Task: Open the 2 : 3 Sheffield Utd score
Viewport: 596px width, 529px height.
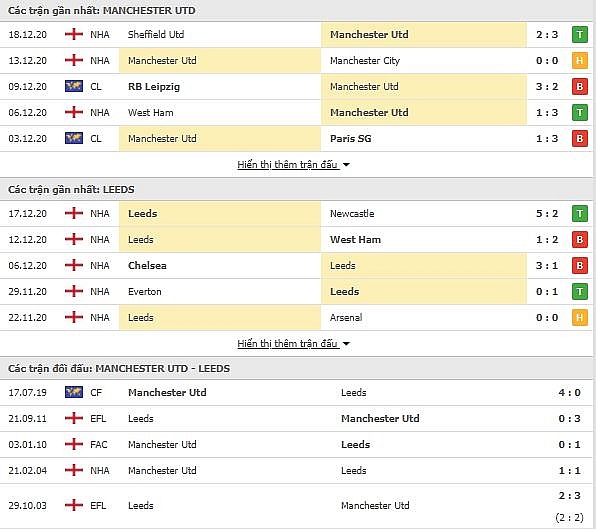Action: (x=547, y=35)
